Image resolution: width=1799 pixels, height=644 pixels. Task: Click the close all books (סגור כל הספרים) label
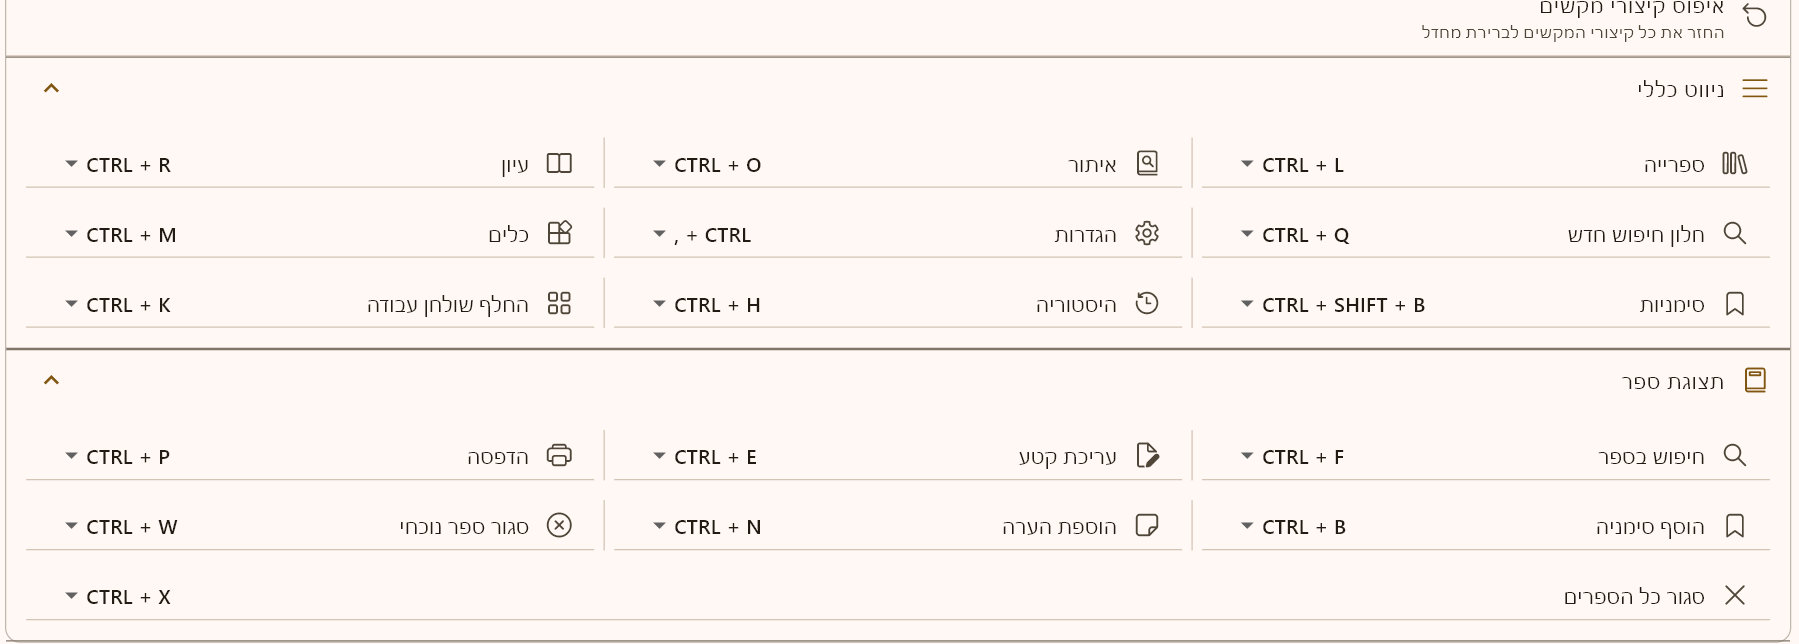pyautogui.click(x=1633, y=597)
